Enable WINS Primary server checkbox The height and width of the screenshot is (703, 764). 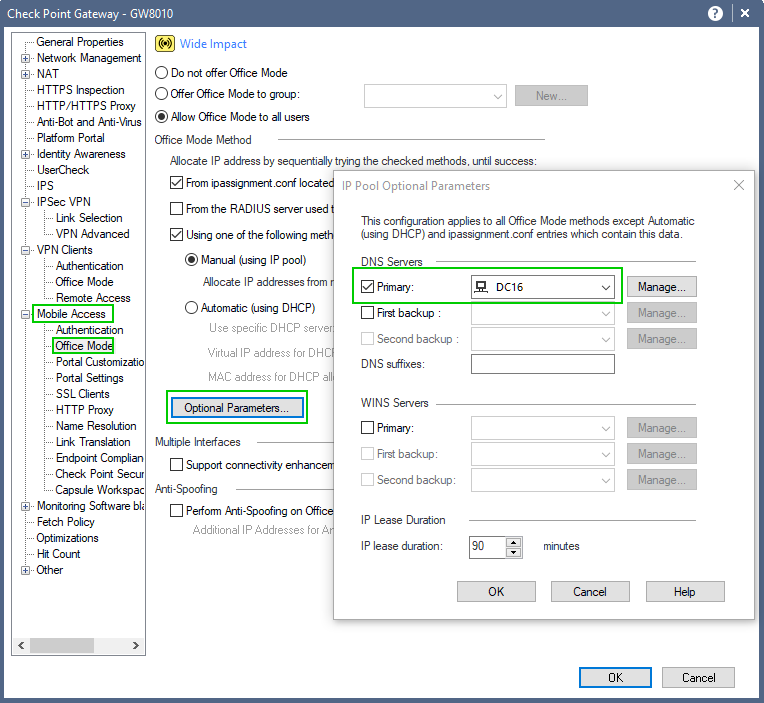pyautogui.click(x=367, y=428)
